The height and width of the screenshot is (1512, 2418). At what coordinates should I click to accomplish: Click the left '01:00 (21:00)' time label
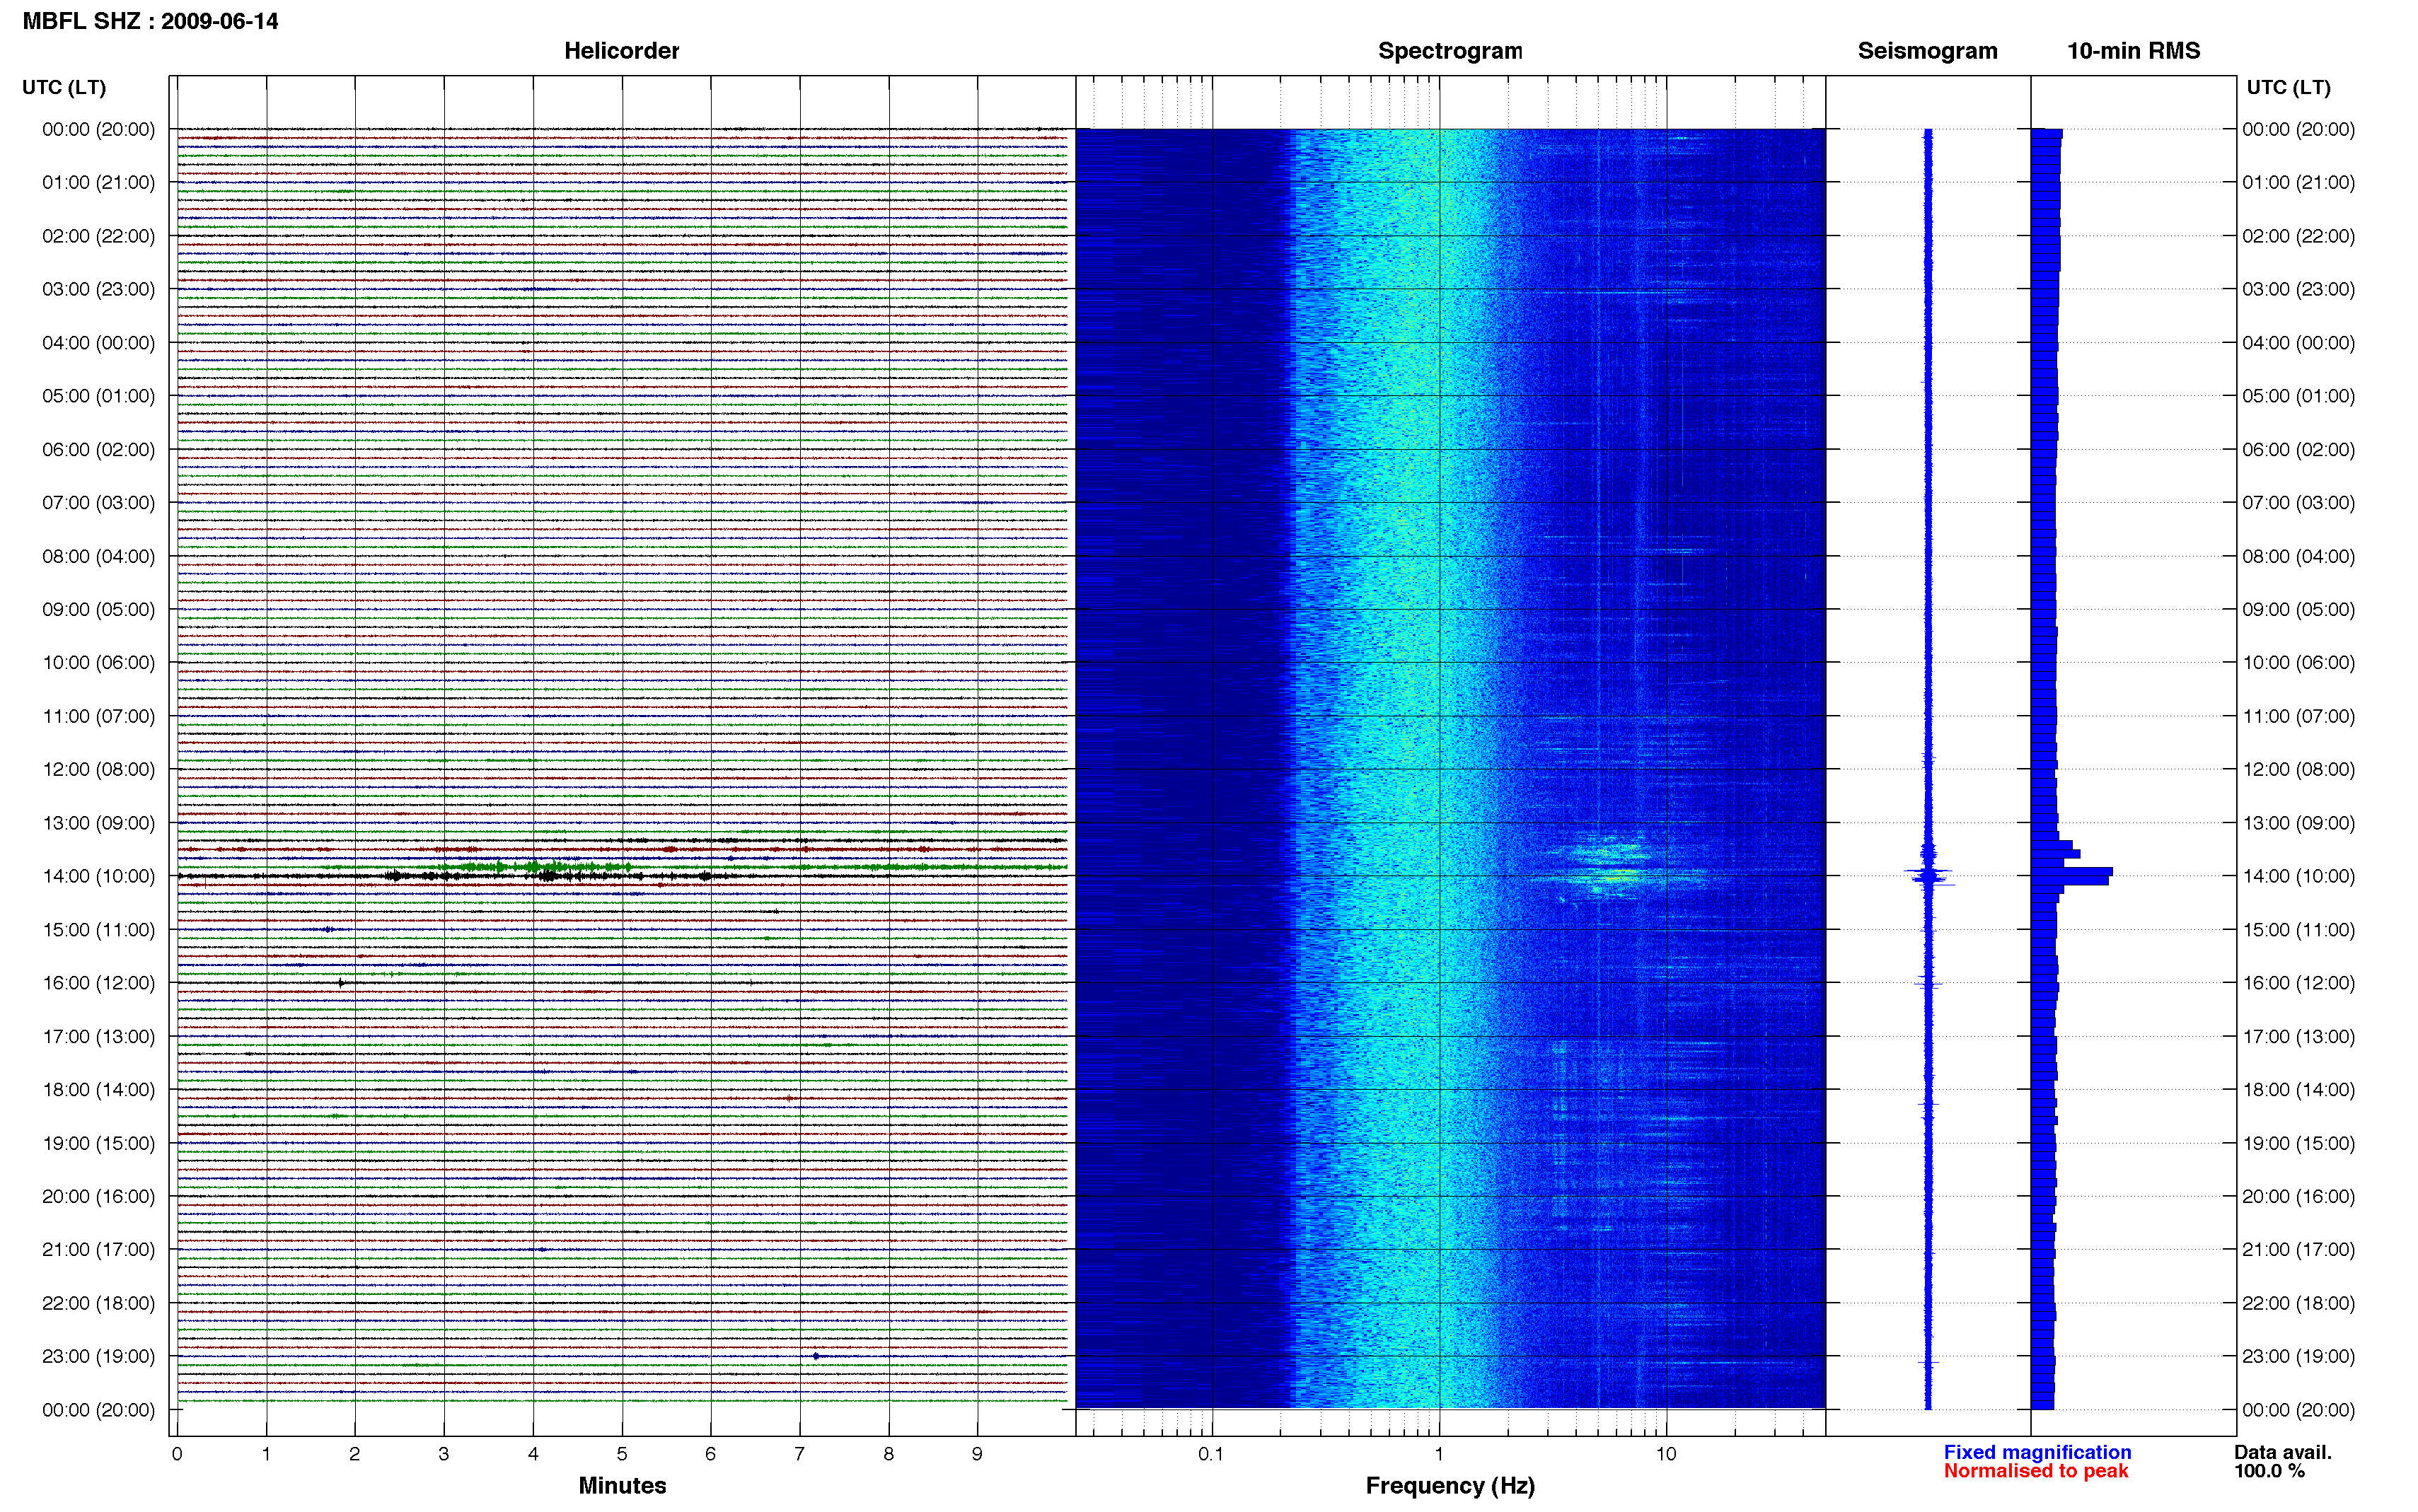tap(98, 182)
